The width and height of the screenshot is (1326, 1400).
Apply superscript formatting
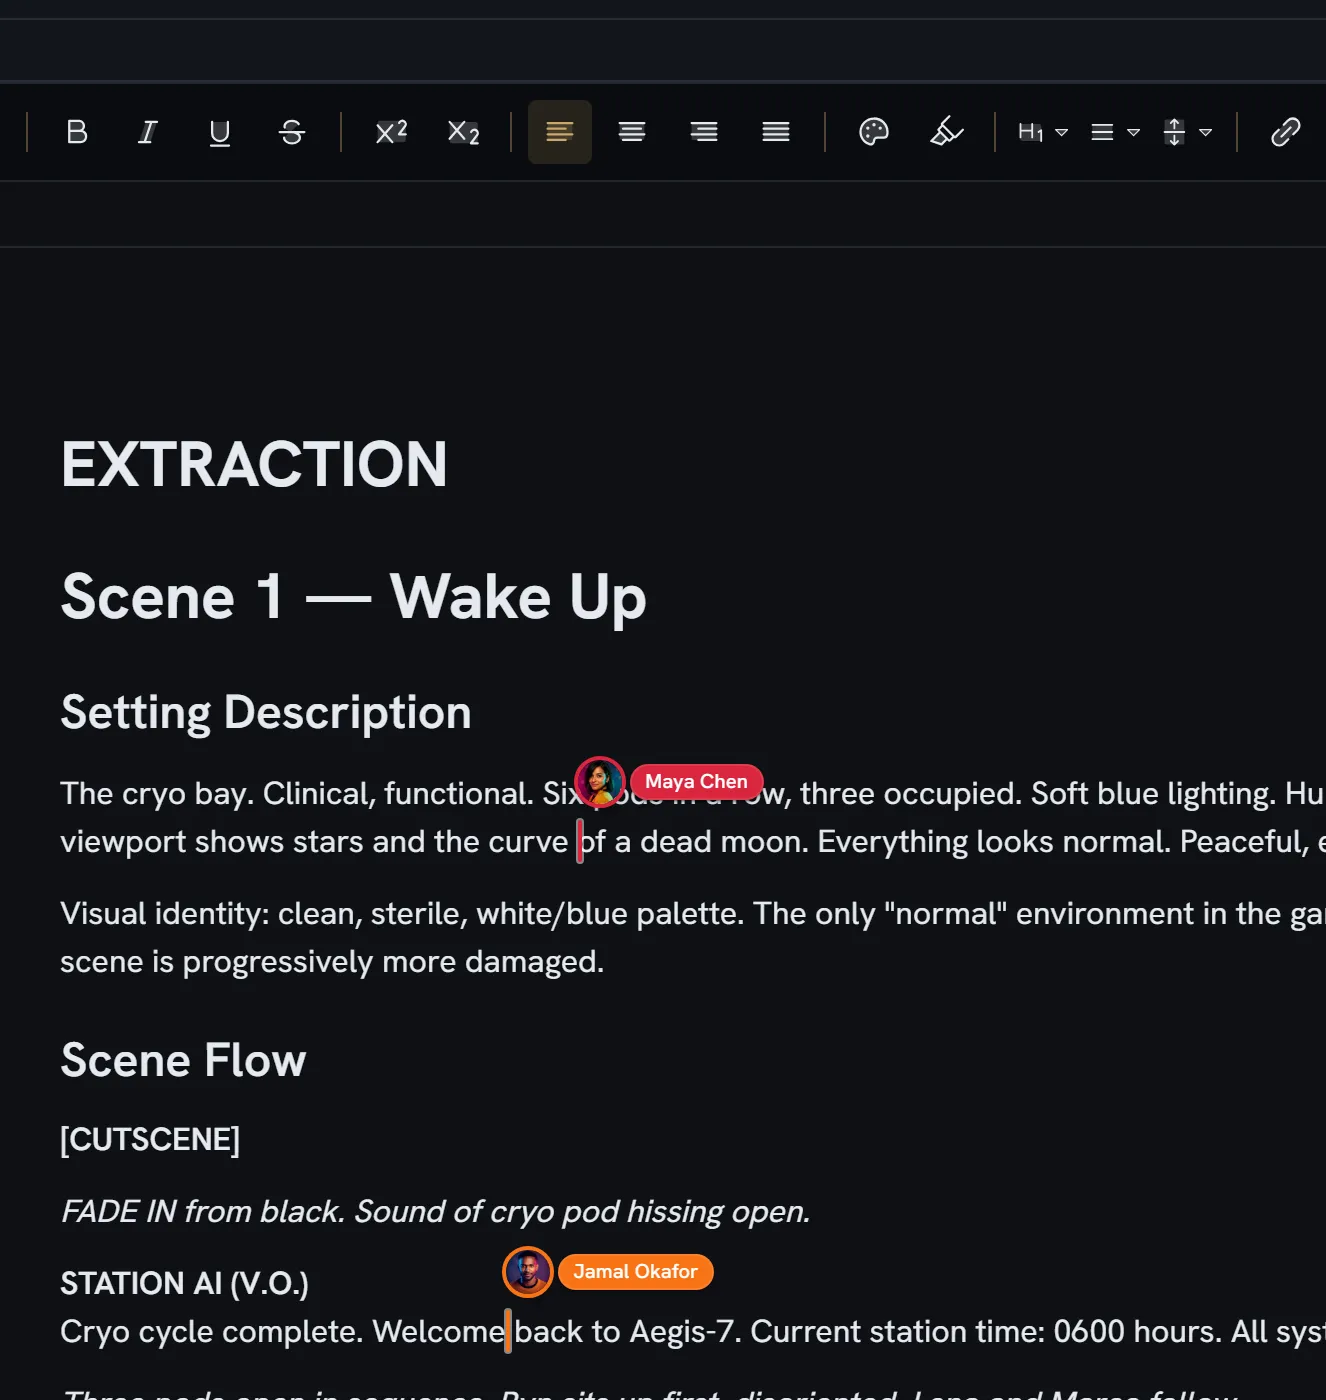(391, 132)
